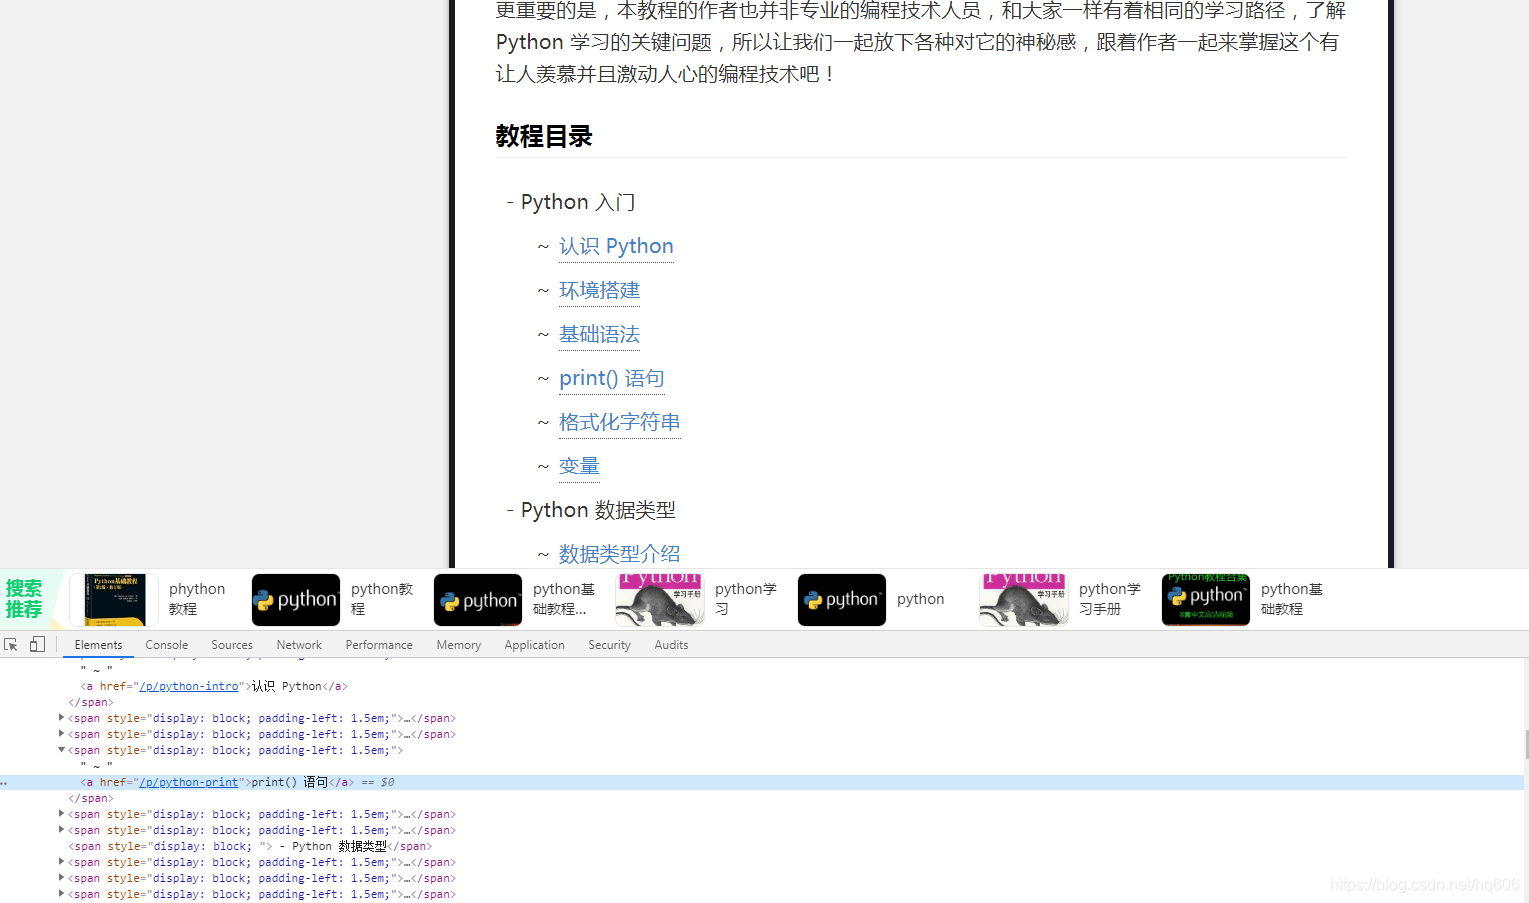Click the python logo thumbnail beside plain python label

(842, 600)
